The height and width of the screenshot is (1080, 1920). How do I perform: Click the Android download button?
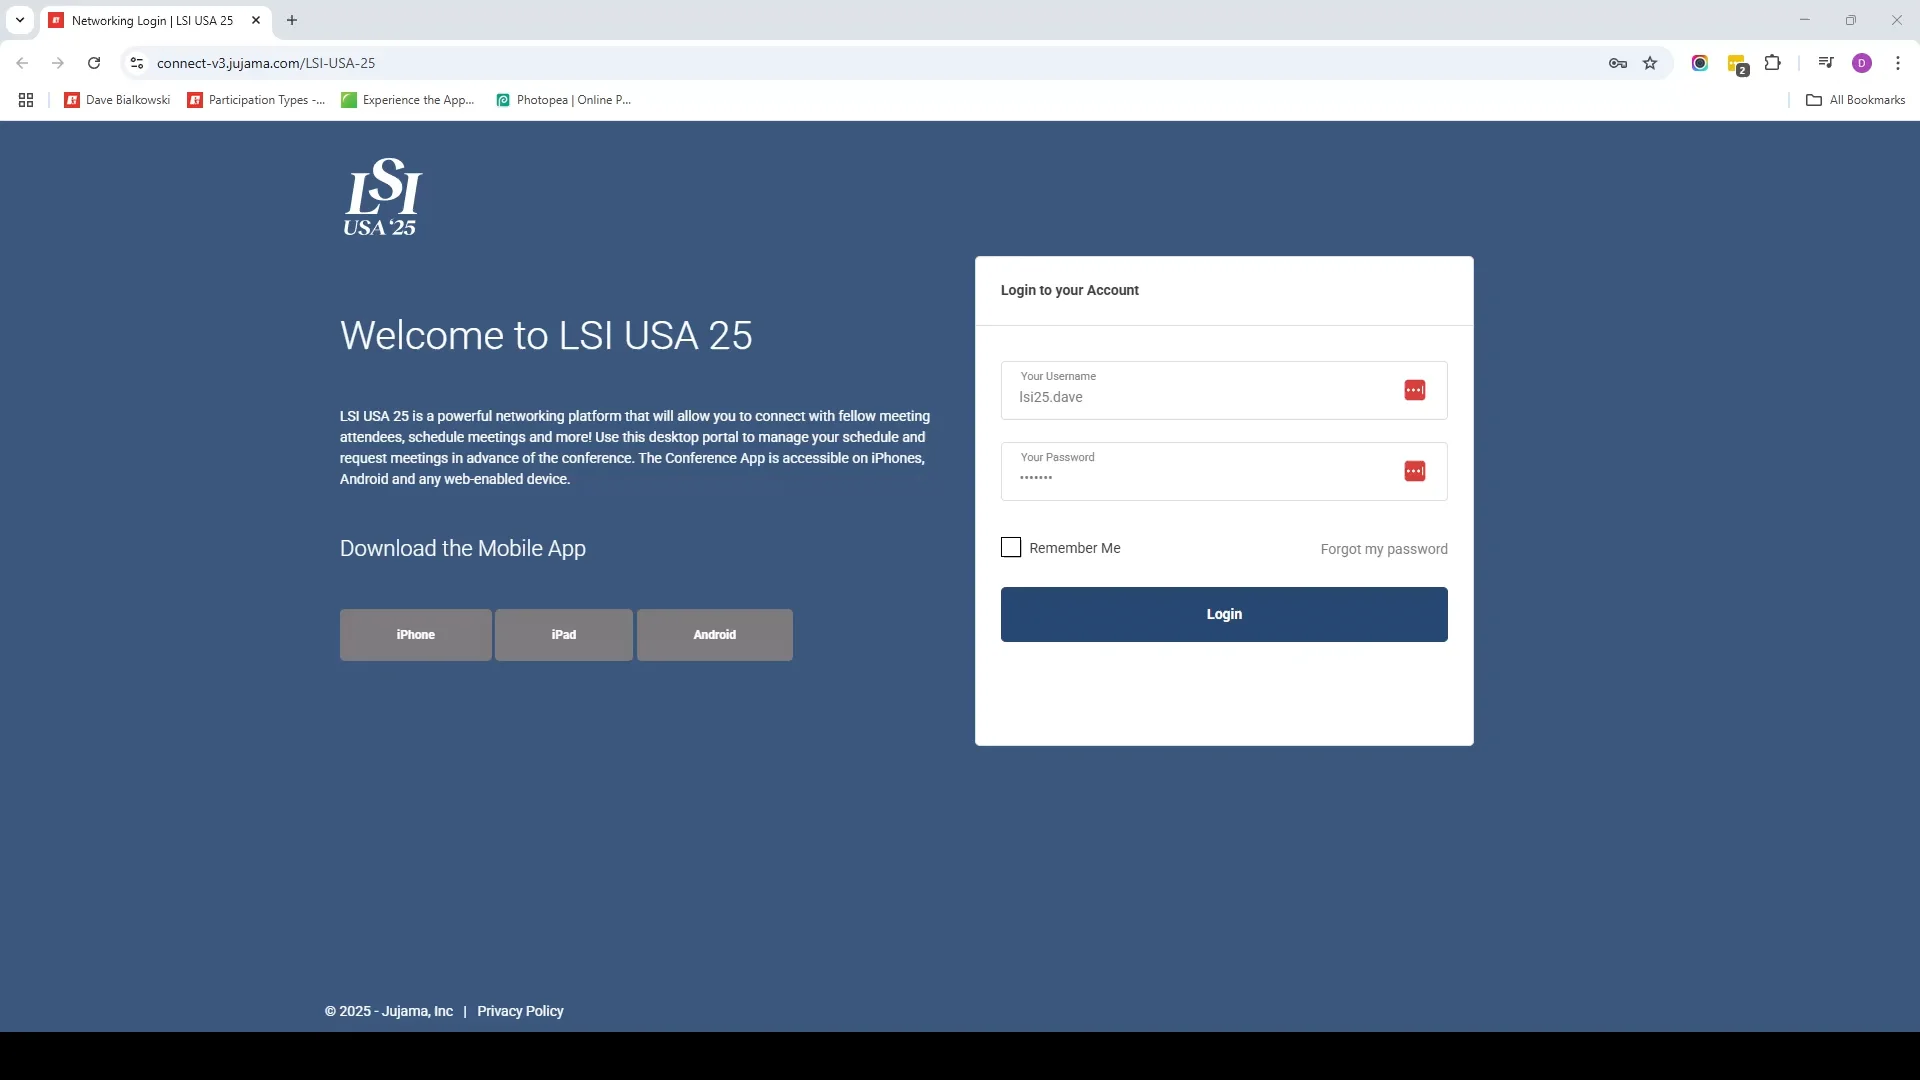coord(714,635)
